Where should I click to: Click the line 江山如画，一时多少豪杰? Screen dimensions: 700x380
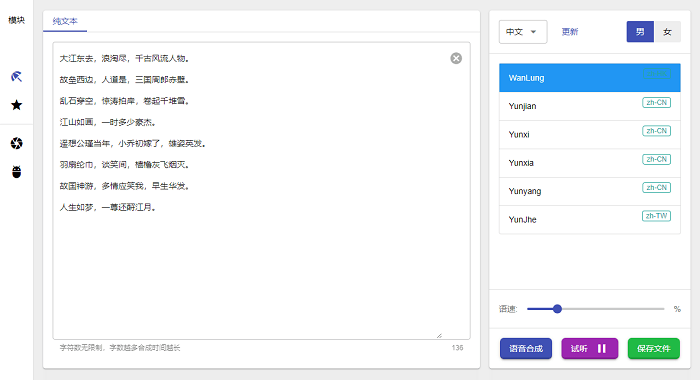coord(108,122)
